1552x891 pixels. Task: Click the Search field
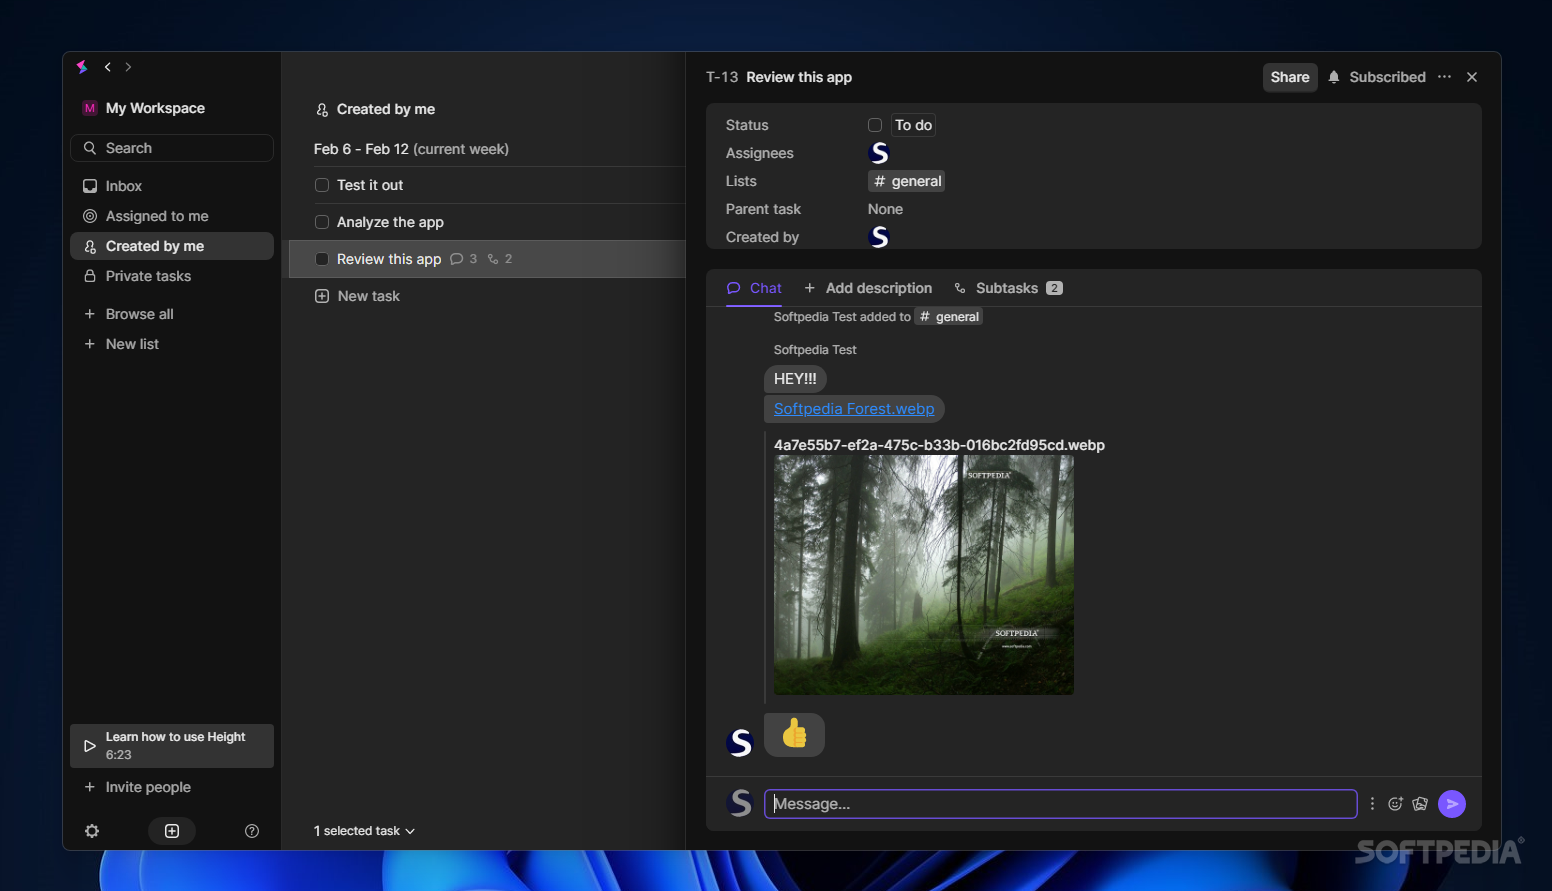click(172, 148)
